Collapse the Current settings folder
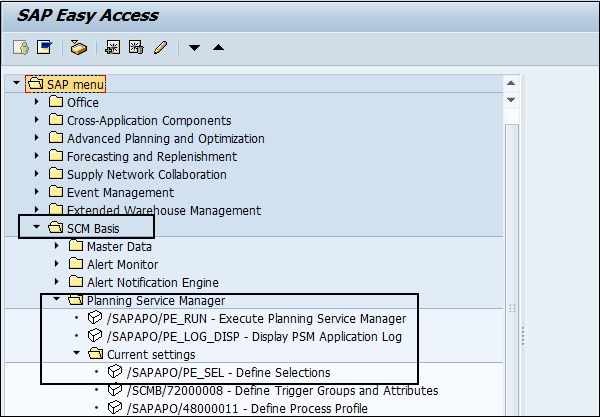The image size is (600, 417). coord(77,354)
